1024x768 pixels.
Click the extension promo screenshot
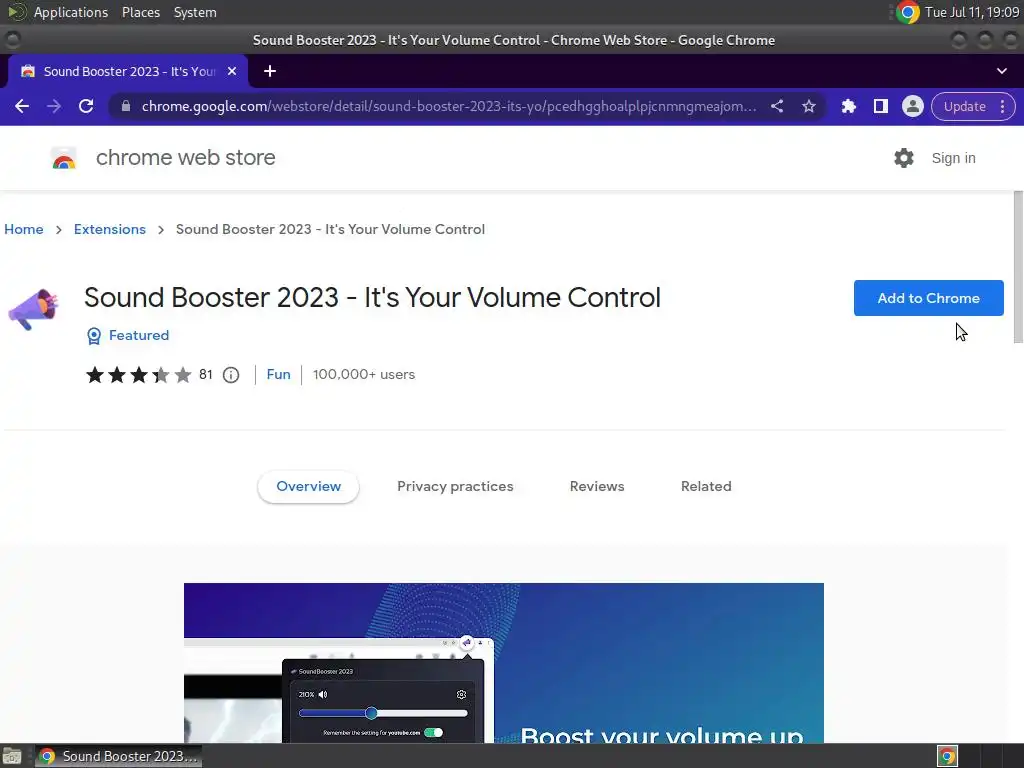click(x=504, y=663)
